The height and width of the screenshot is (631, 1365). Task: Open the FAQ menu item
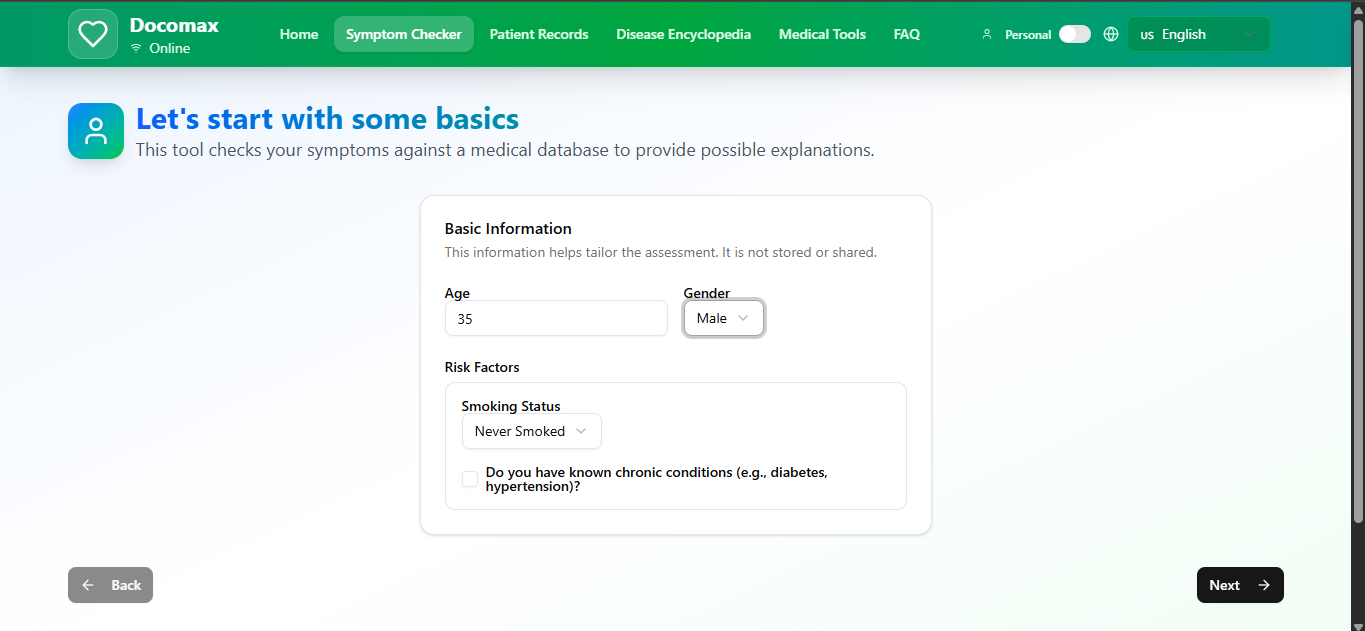click(907, 34)
